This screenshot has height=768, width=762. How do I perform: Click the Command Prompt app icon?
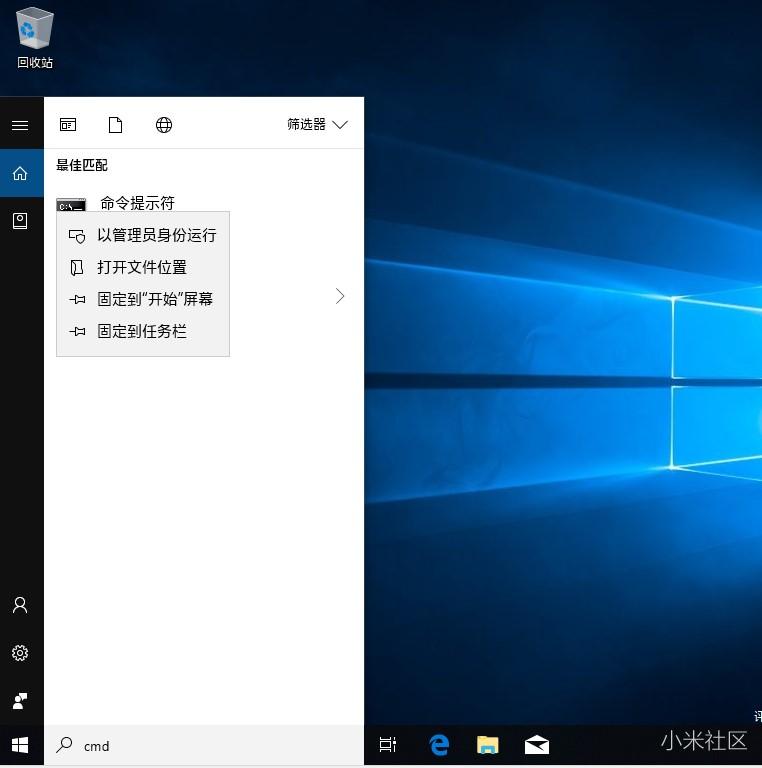point(71,205)
